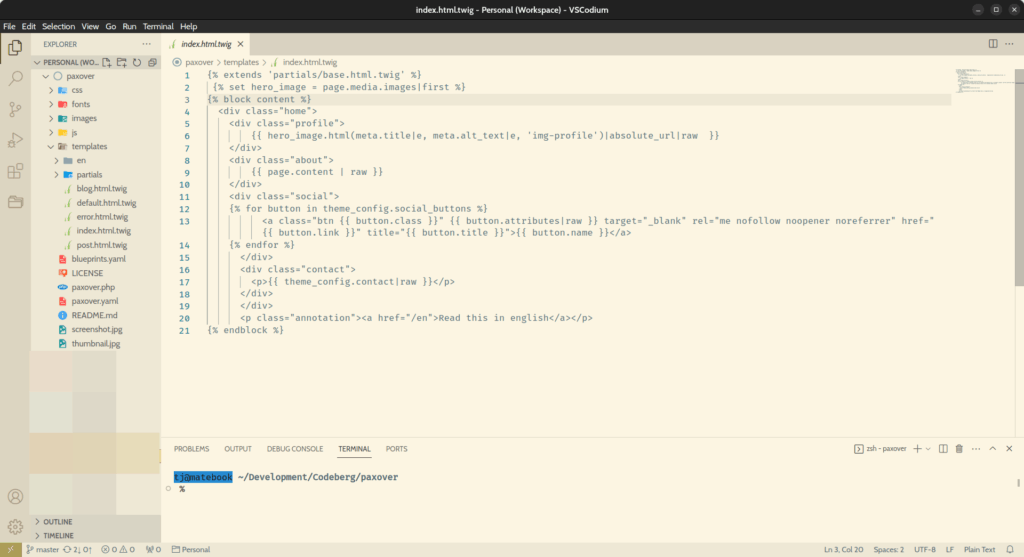Collapse the paxover root folder

[x=46, y=76]
